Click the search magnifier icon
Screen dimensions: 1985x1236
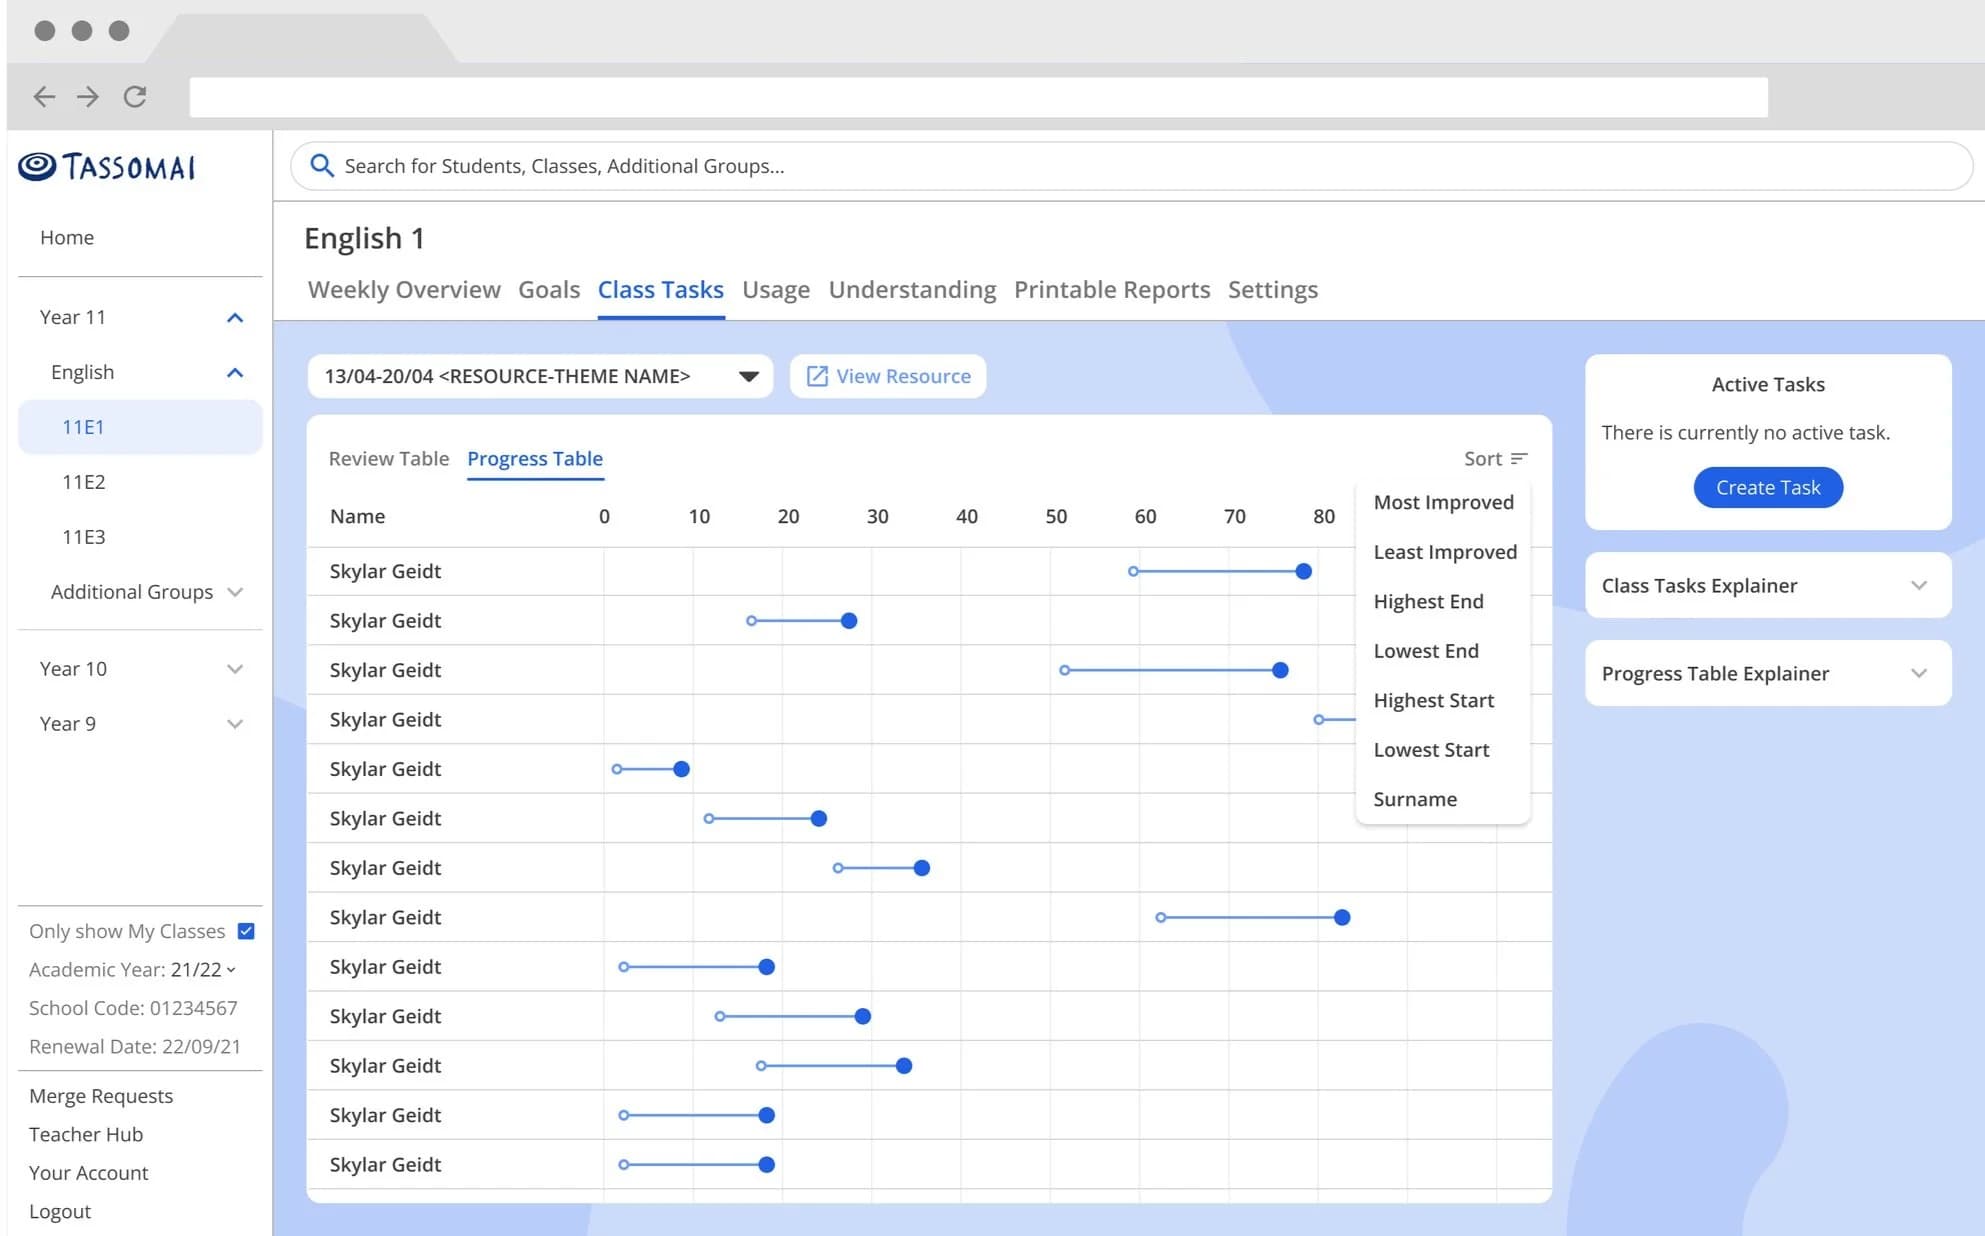(321, 165)
